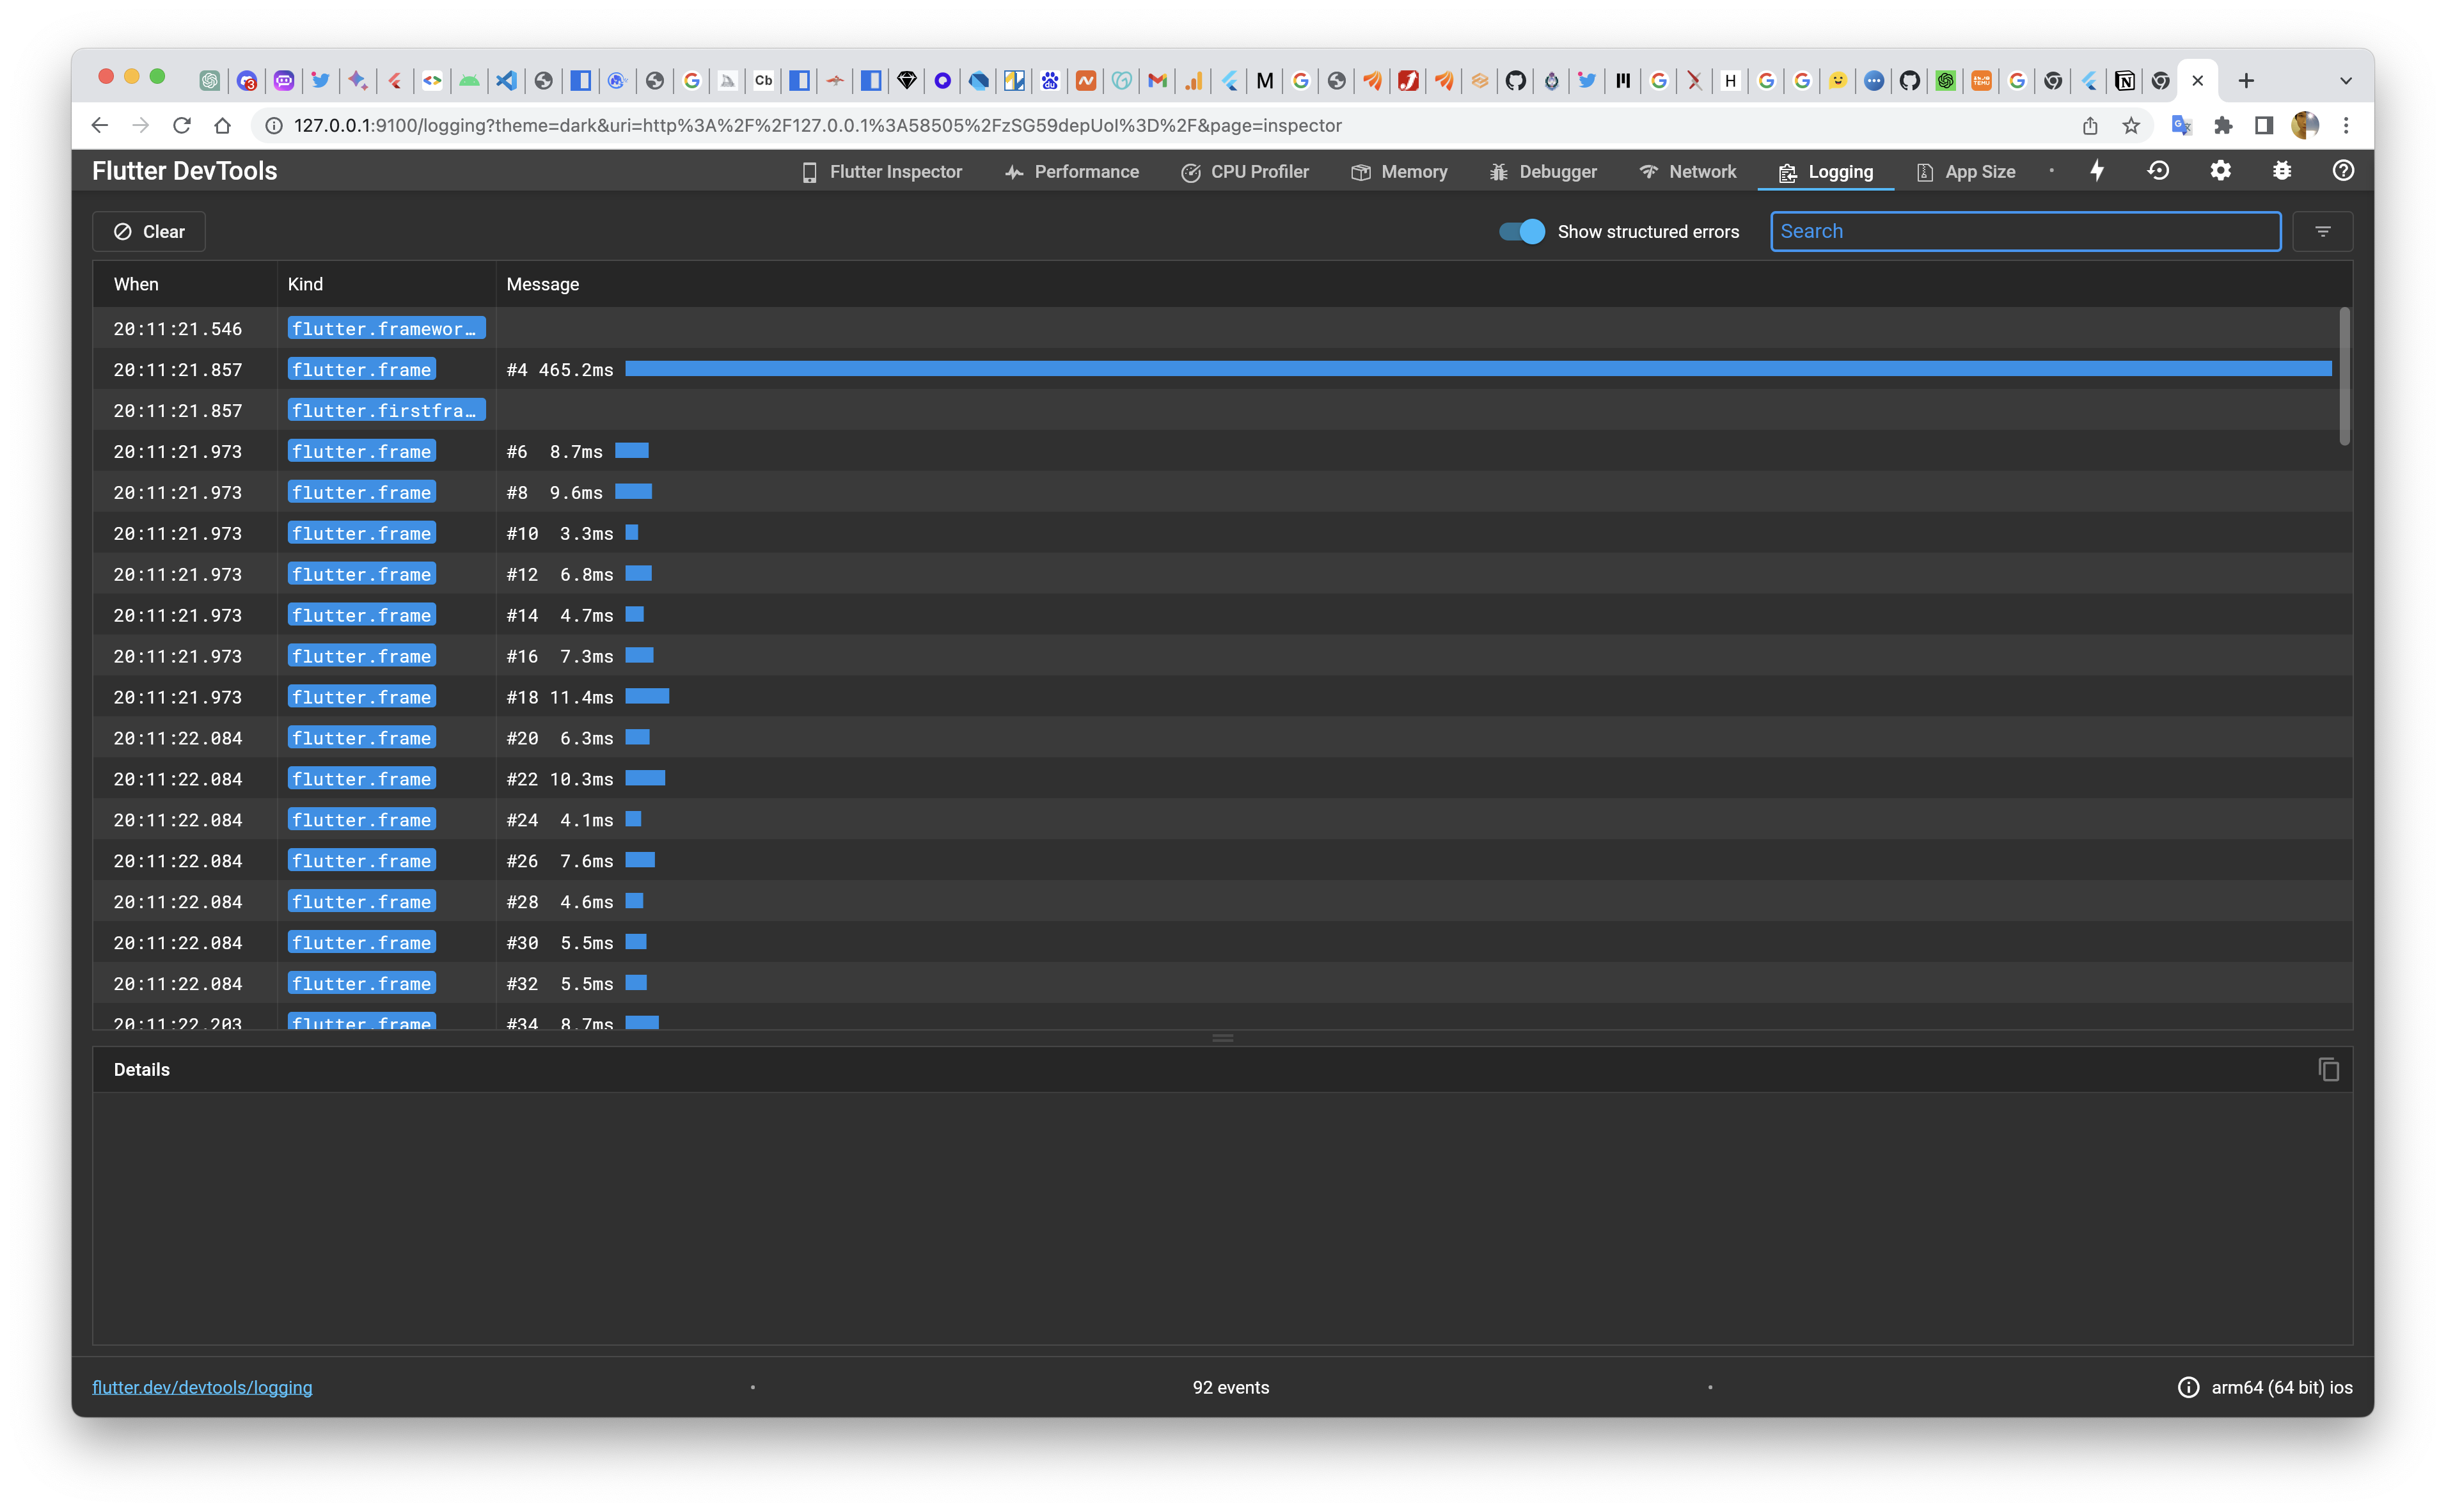Toggle Show structured errors switch
The width and height of the screenshot is (2446, 1512).
(x=1521, y=231)
